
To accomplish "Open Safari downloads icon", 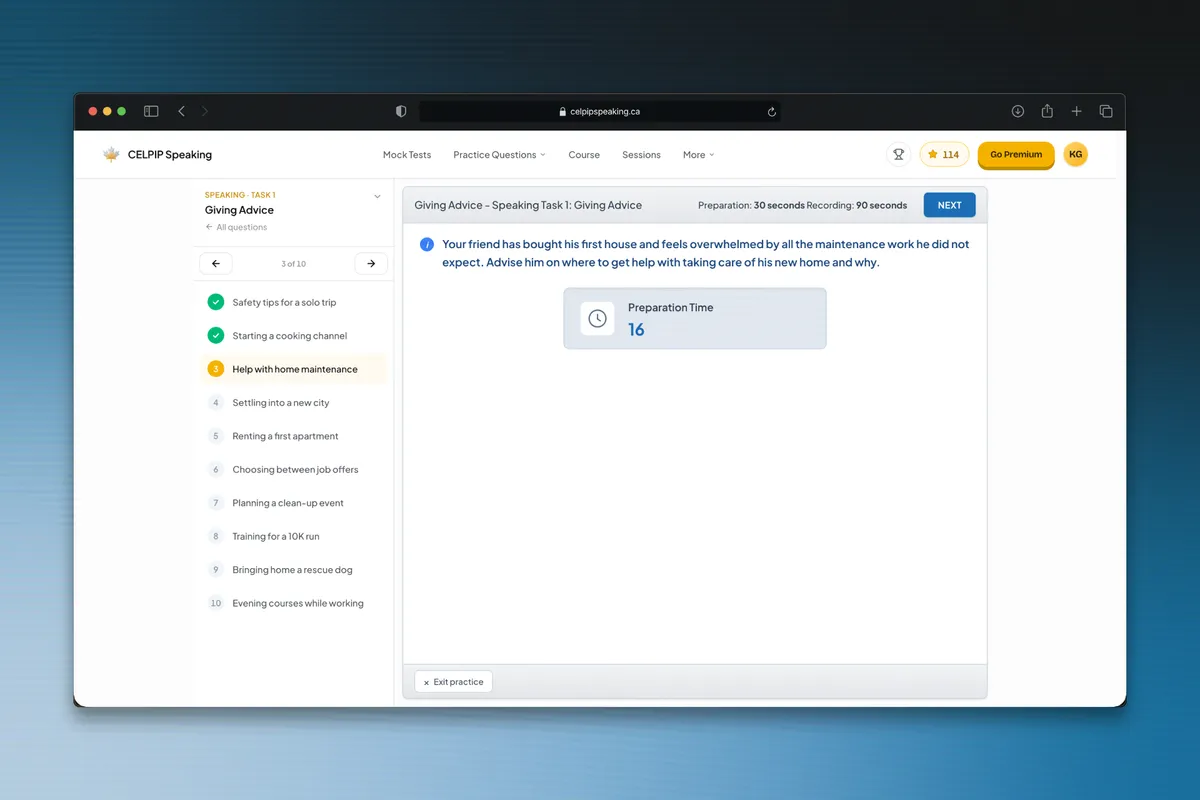I will 1018,111.
